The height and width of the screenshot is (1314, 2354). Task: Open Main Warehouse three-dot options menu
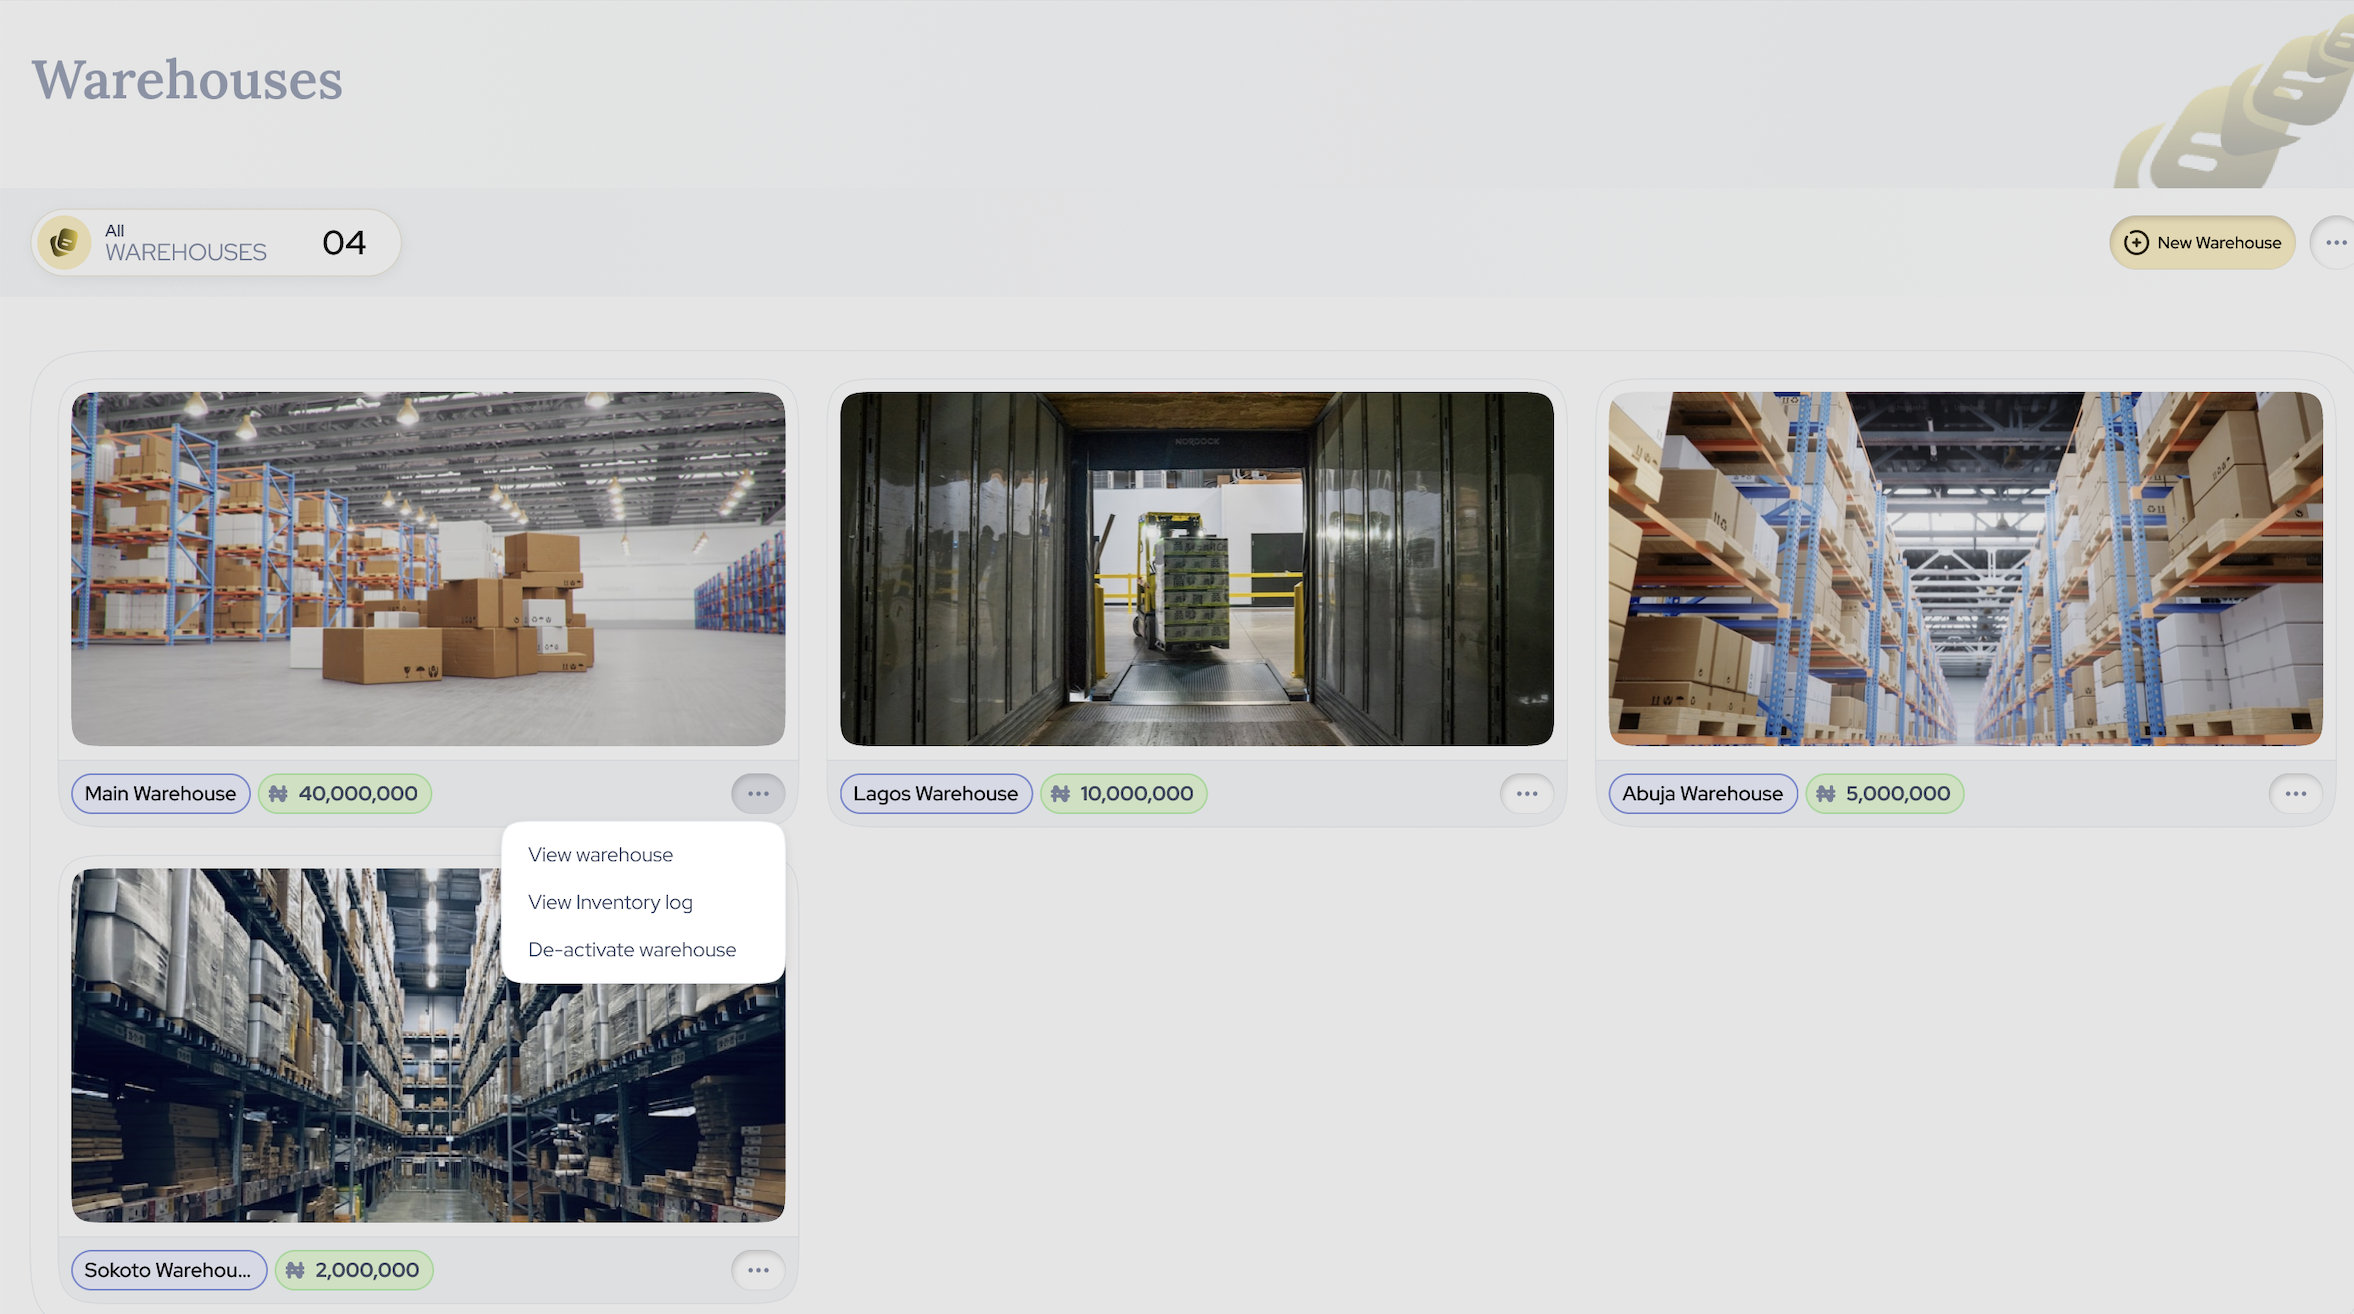758,794
